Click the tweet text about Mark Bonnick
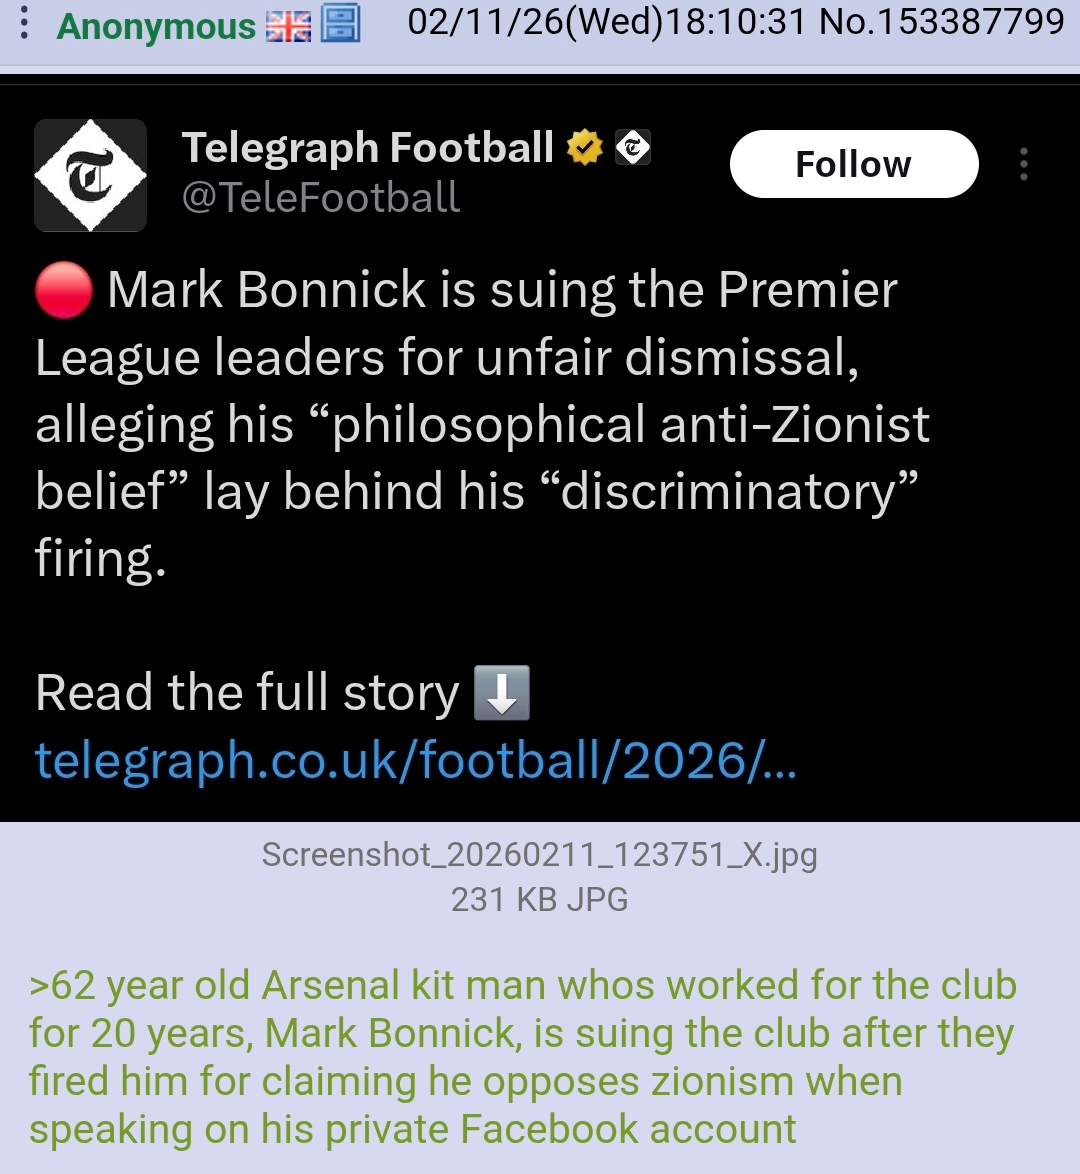The width and height of the screenshot is (1080, 1174). 480,423
